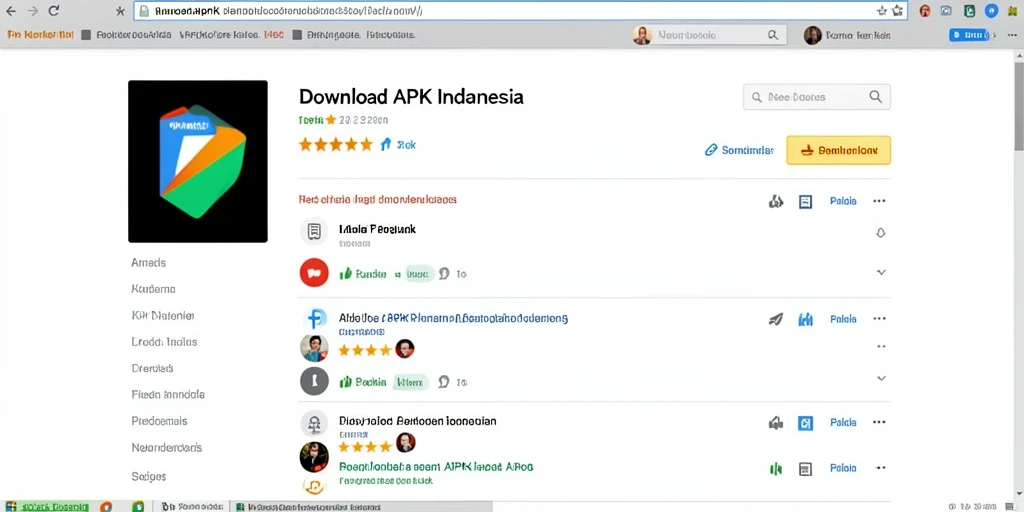Screen dimensions: 1024x512
Task: Click 'Palala' link in the first row
Action: (843, 201)
